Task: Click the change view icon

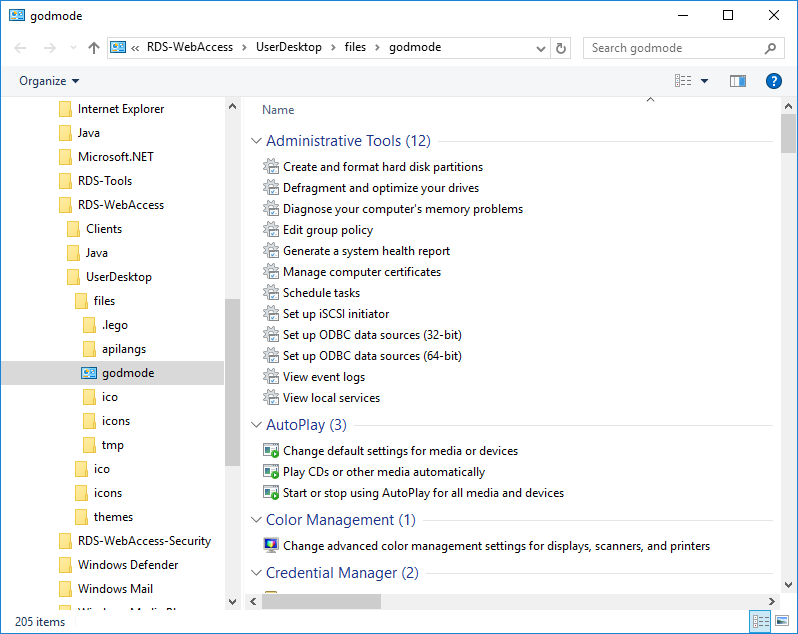Action: click(x=683, y=81)
